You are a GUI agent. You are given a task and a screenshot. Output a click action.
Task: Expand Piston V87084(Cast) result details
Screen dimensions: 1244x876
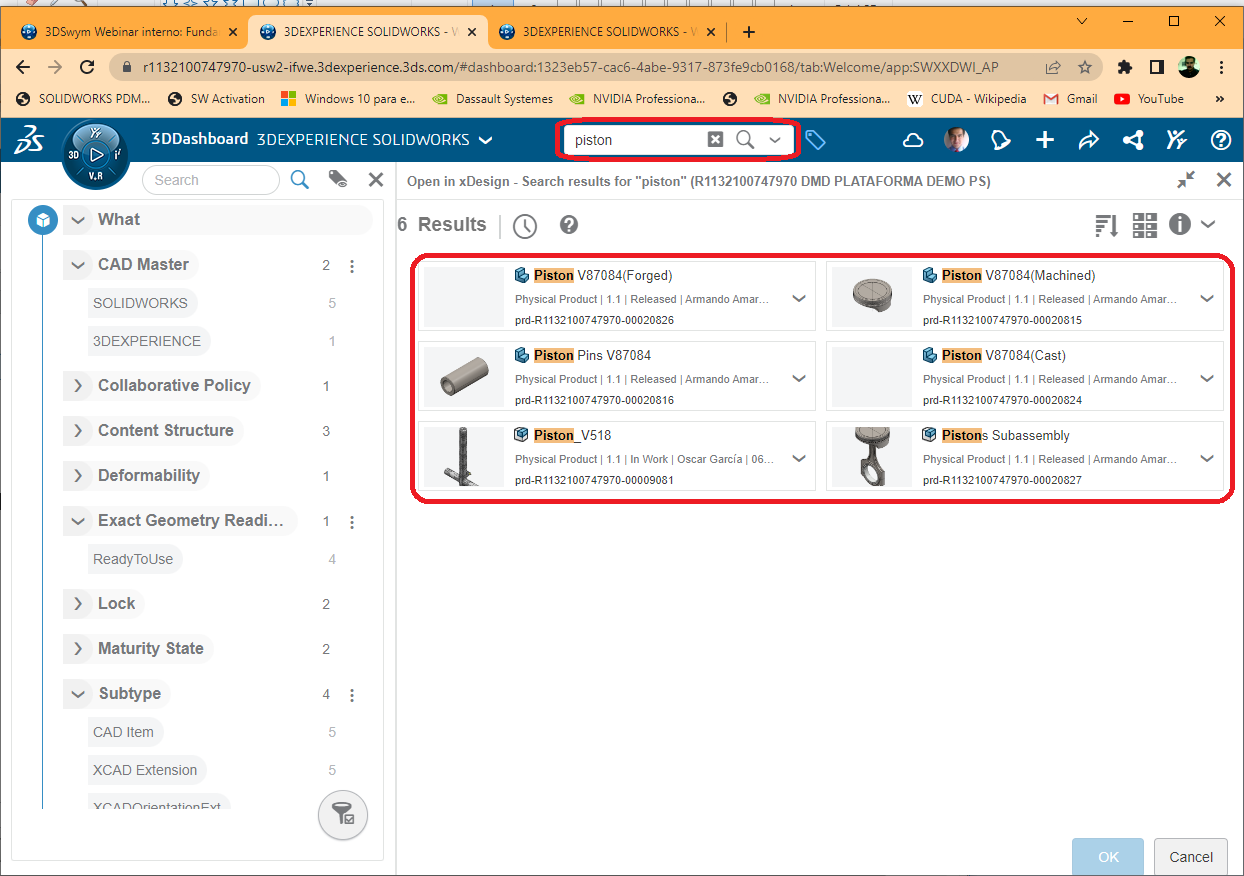(x=1207, y=378)
